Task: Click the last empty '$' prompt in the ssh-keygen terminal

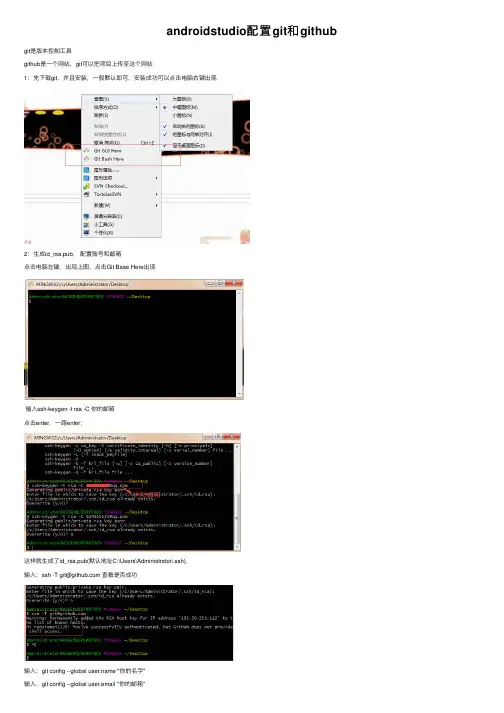Action: click(28, 547)
